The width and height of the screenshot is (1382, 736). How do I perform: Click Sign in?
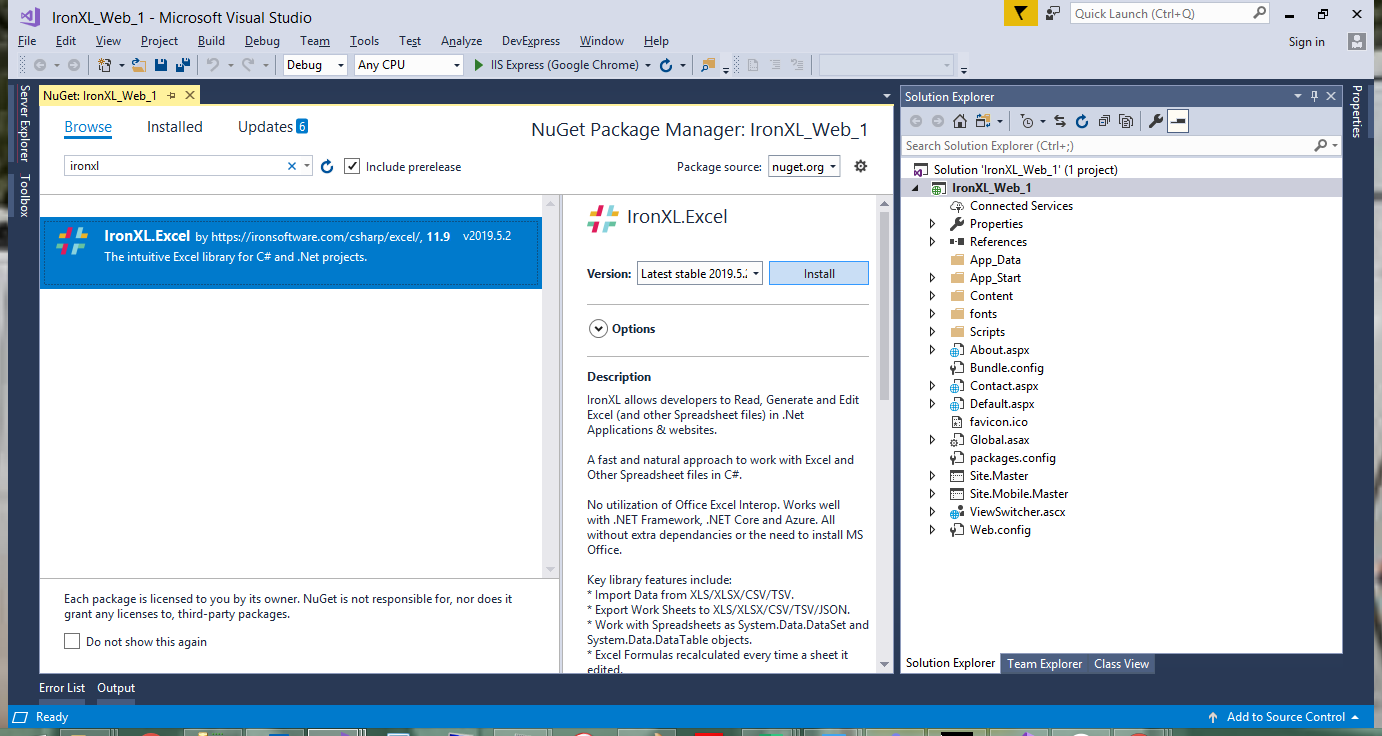1306,42
